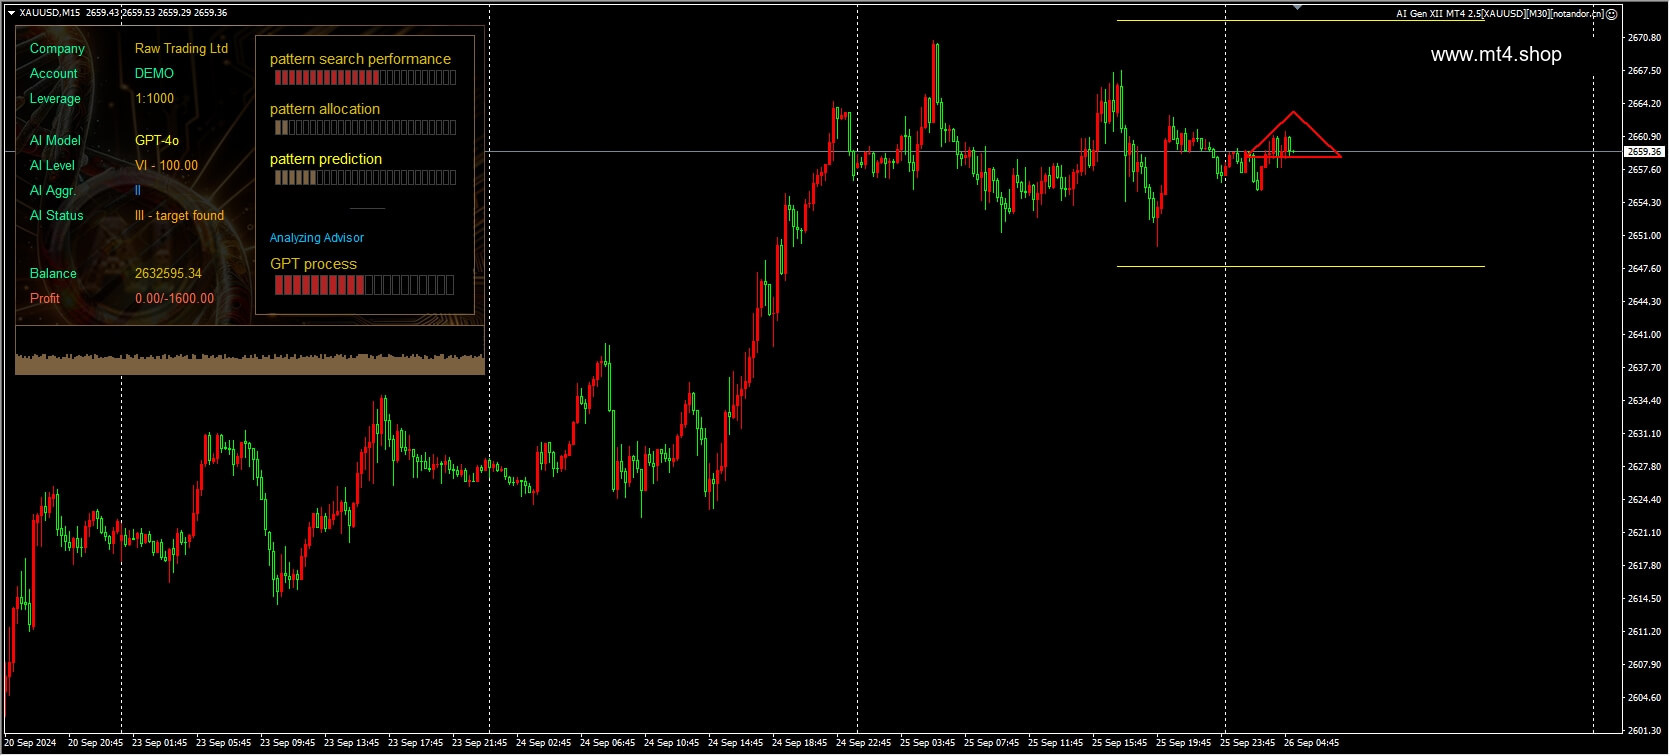Click the 2664.20 price scale label
Image resolution: width=1670 pixels, height=756 pixels.
tap(1644, 103)
